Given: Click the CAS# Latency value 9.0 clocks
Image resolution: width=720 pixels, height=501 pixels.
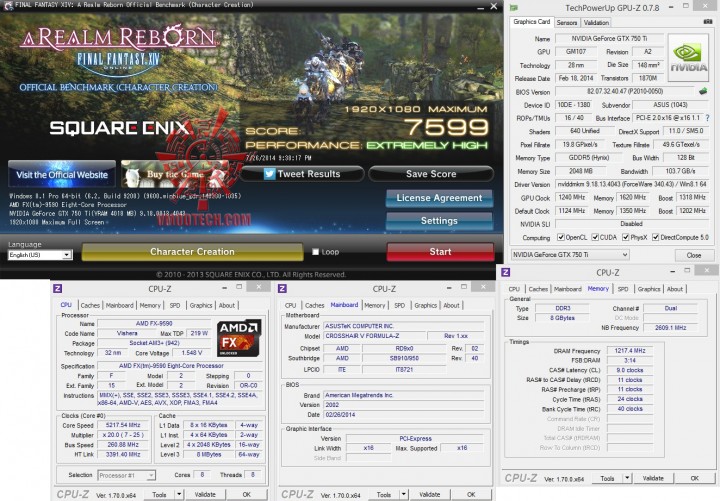Looking at the screenshot, I should (630, 370).
